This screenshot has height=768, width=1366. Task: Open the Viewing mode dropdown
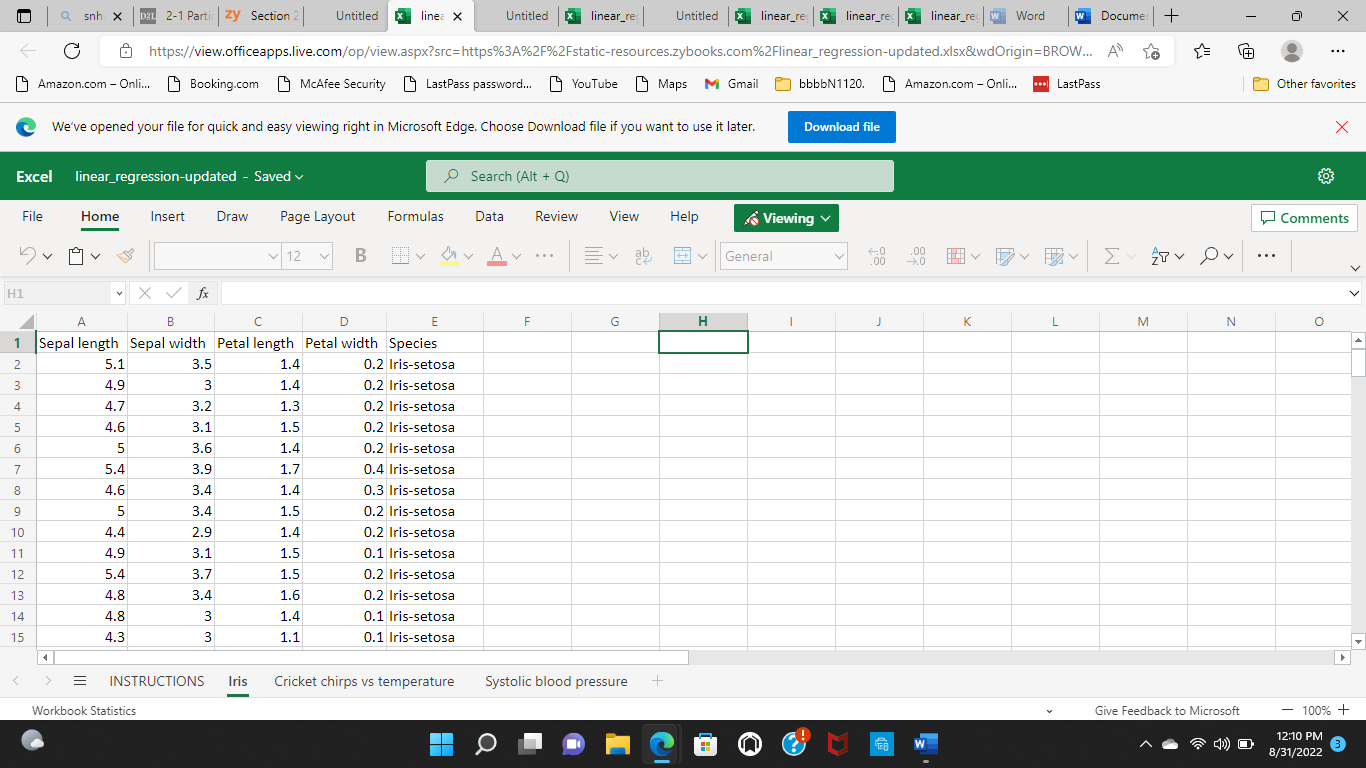(x=786, y=218)
